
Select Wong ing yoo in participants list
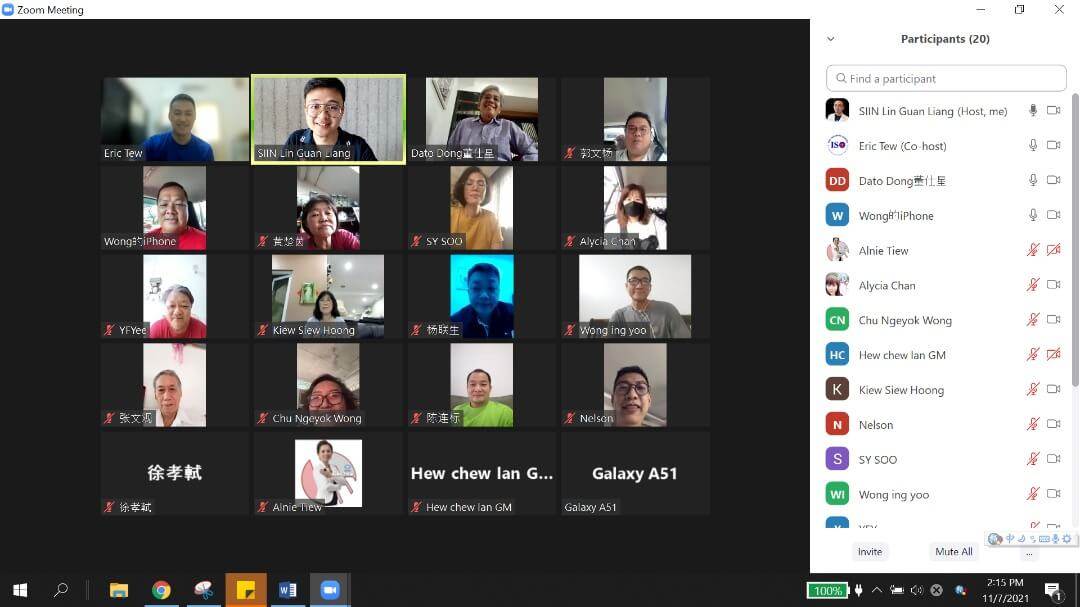click(x=893, y=495)
